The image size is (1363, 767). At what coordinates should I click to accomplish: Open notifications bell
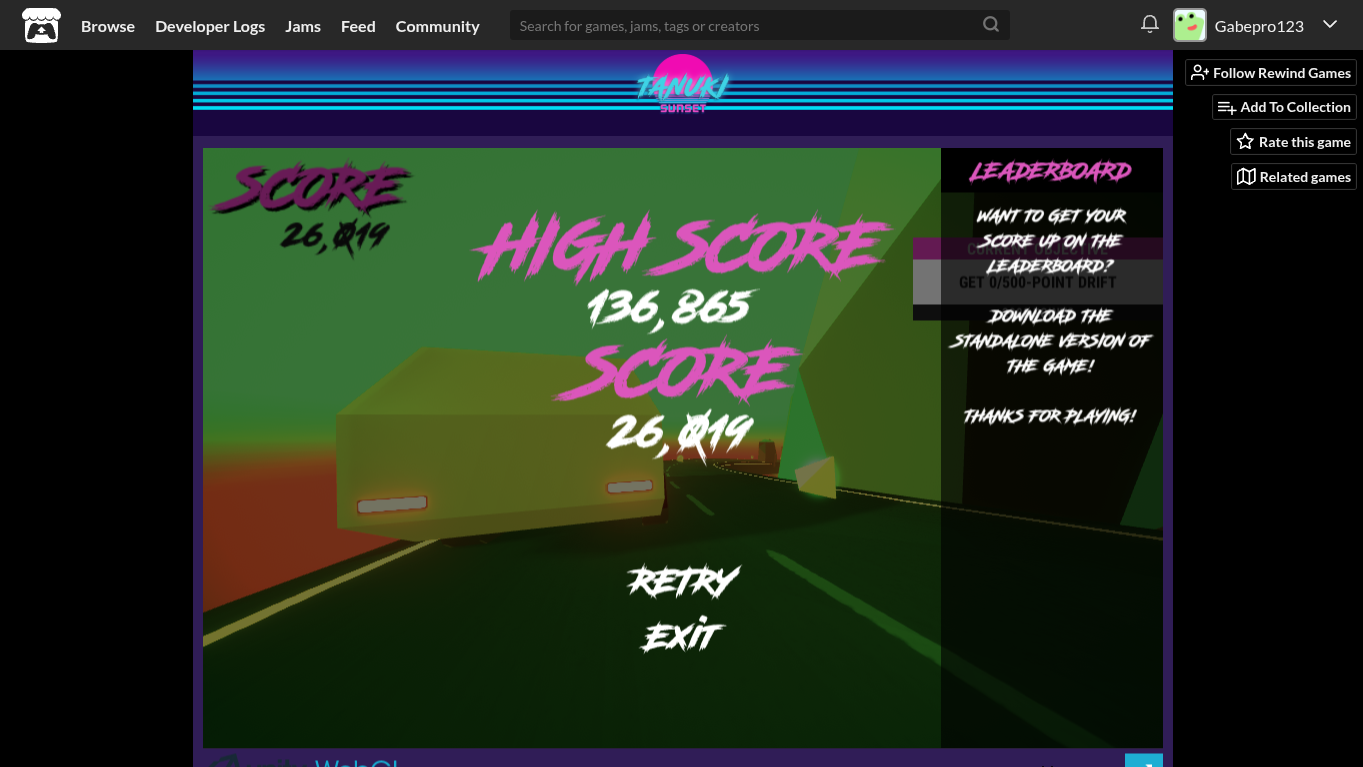[1150, 24]
